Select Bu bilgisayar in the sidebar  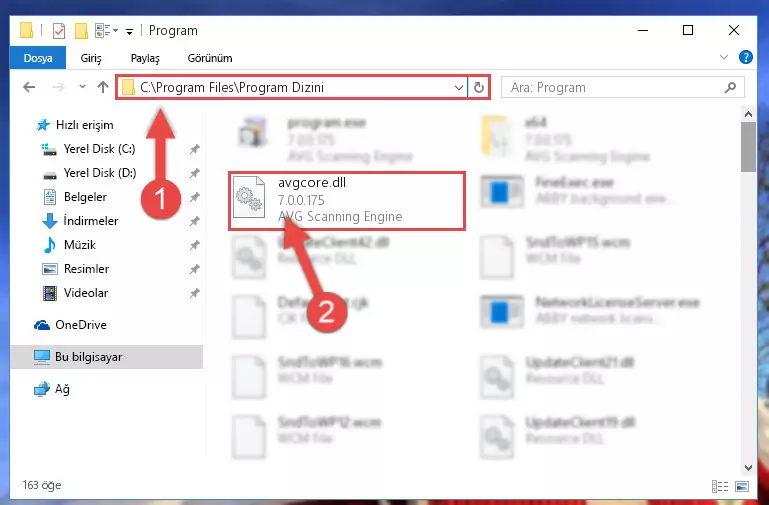pyautogui.click(x=106, y=357)
